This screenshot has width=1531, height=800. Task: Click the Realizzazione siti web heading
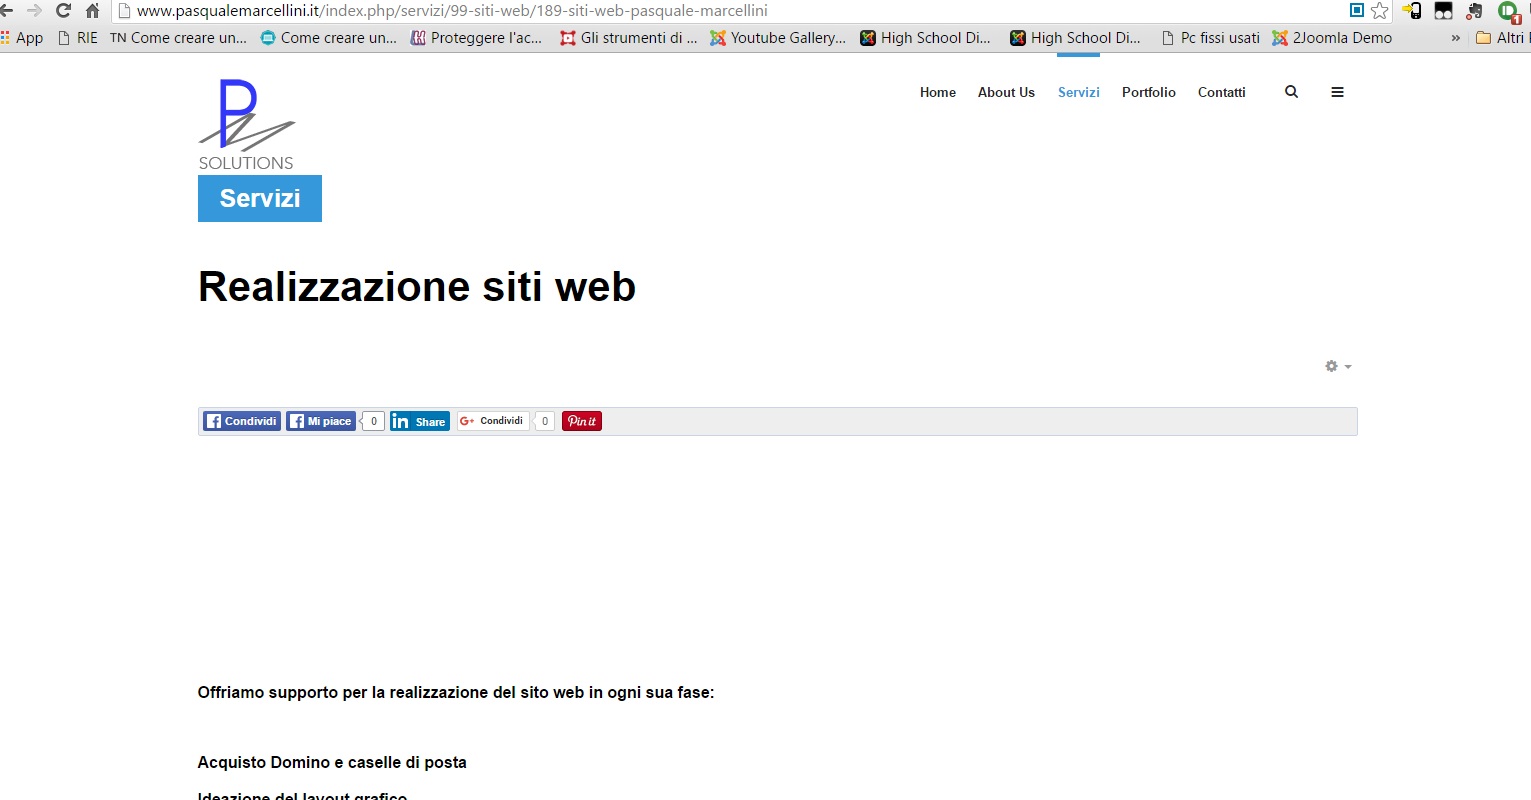[417, 287]
